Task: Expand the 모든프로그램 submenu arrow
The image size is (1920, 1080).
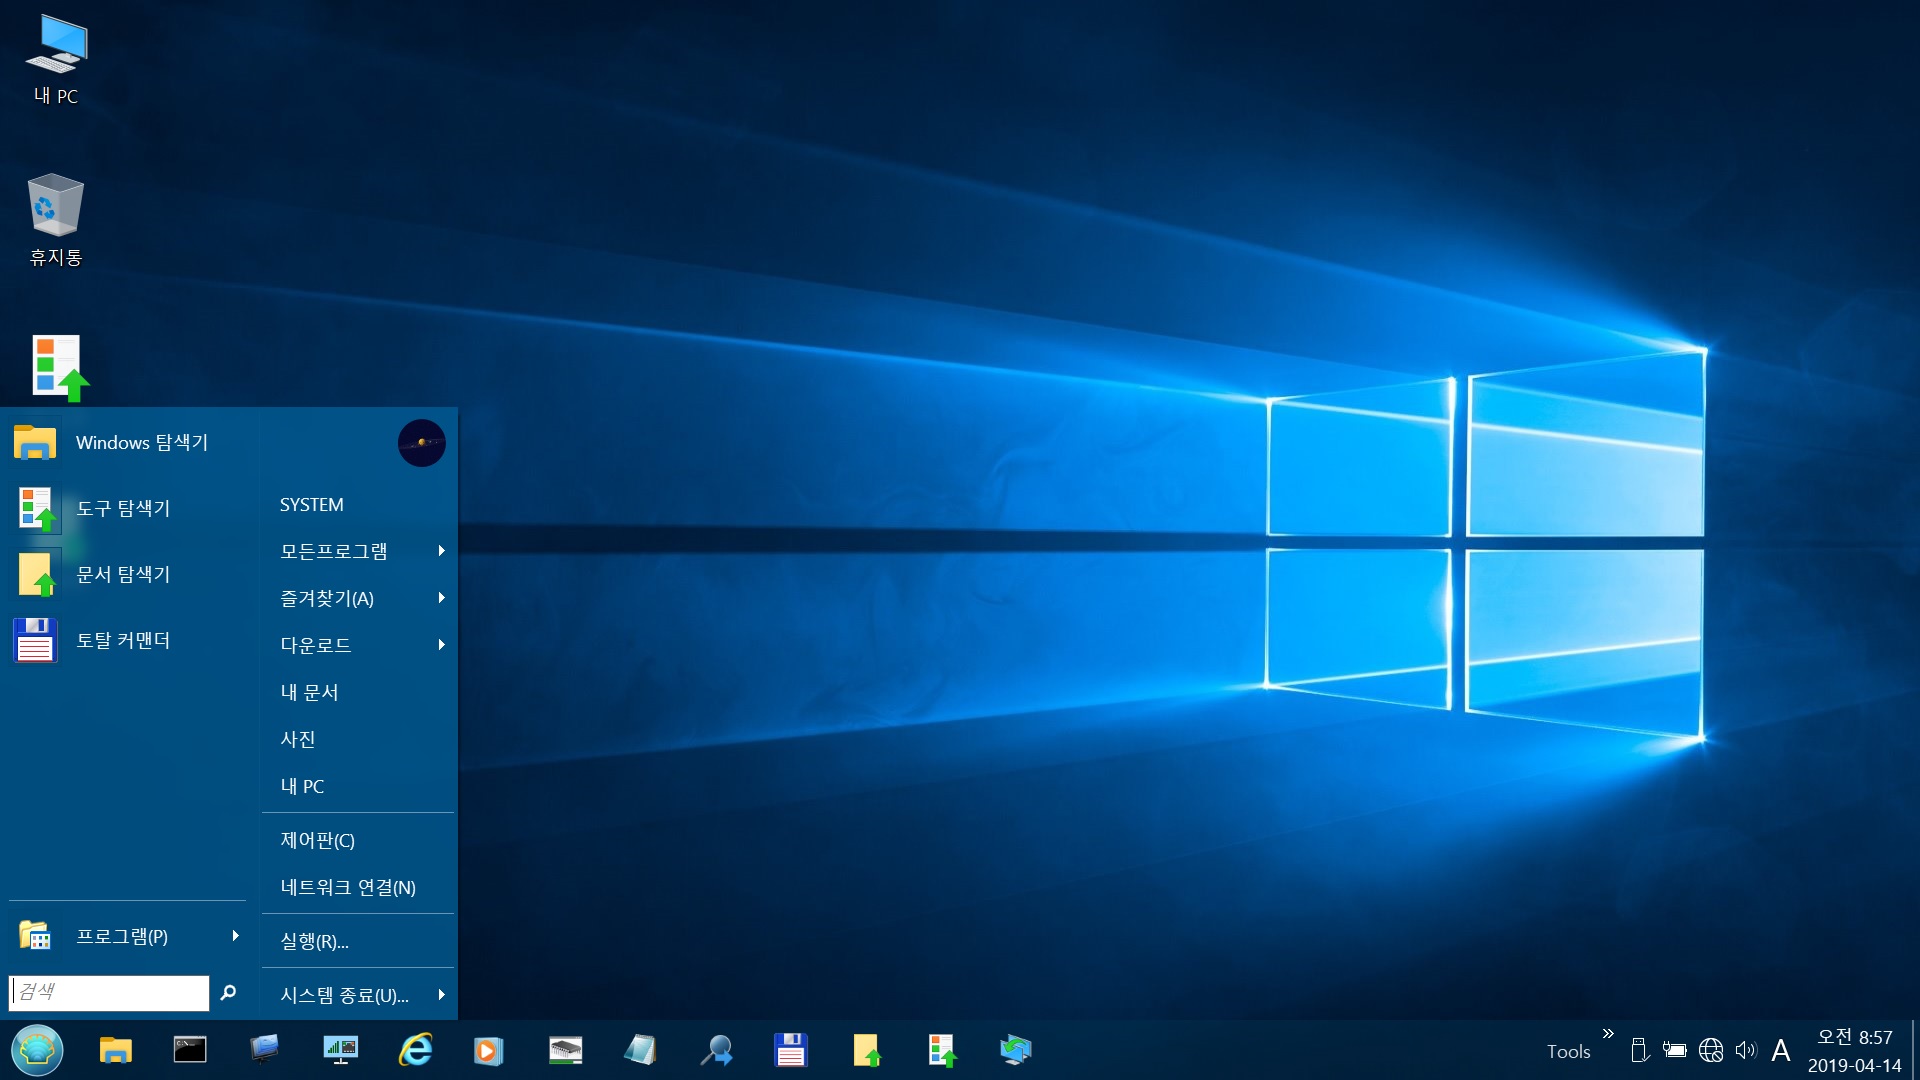Action: [x=441, y=551]
